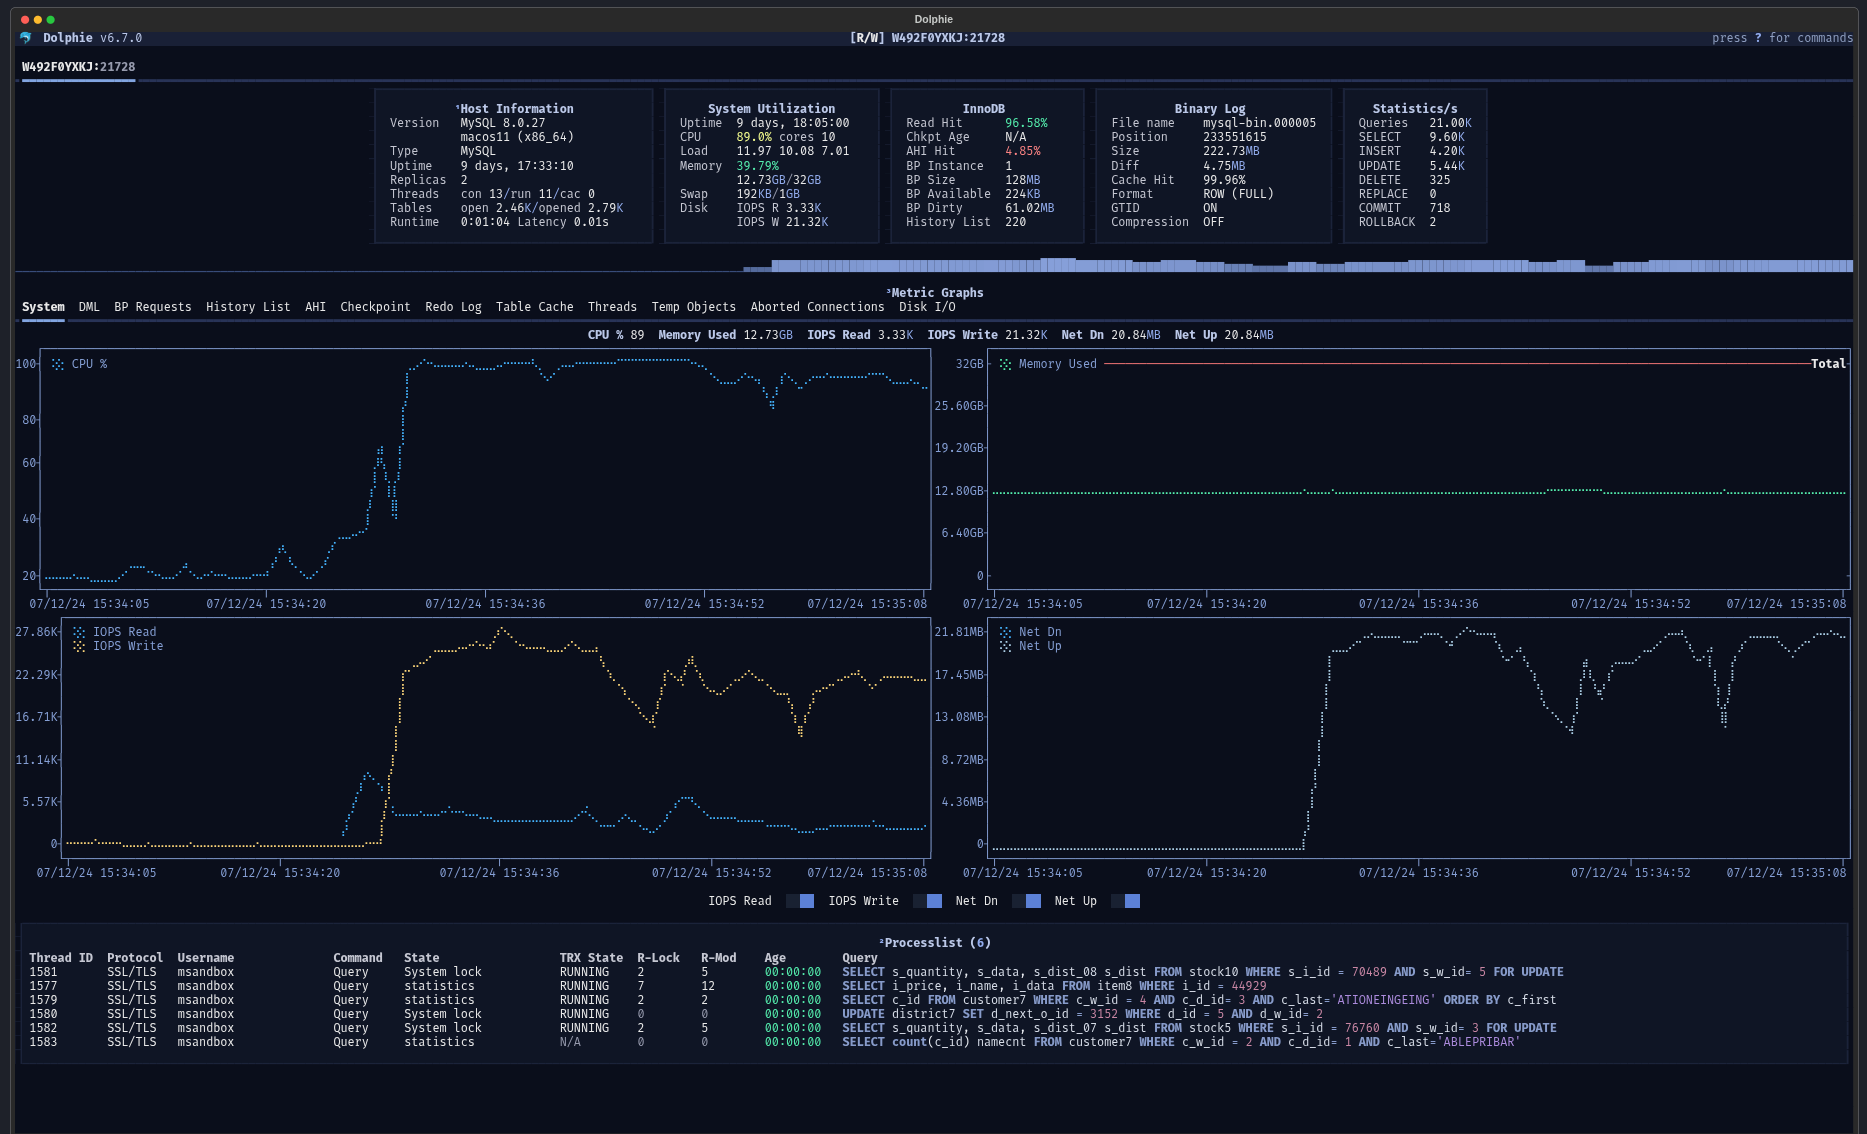Viewport: 1867px width, 1134px height.
Task: Open the Aborted Connections tab
Action: (x=817, y=307)
